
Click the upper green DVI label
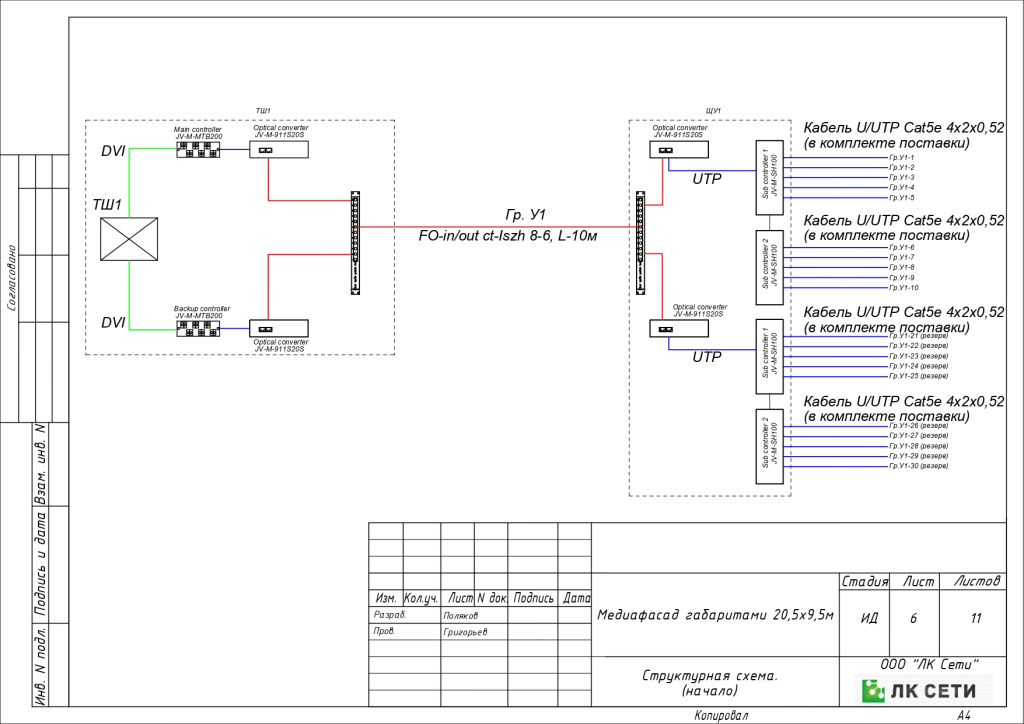click(113, 151)
